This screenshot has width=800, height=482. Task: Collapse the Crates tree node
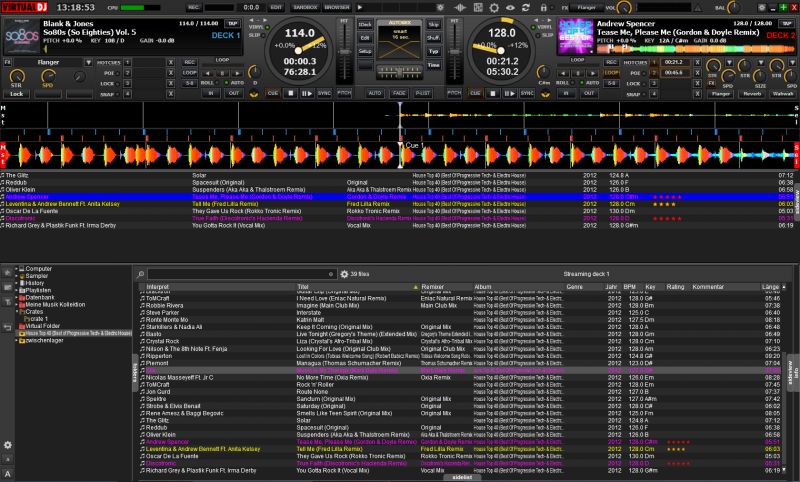16,312
